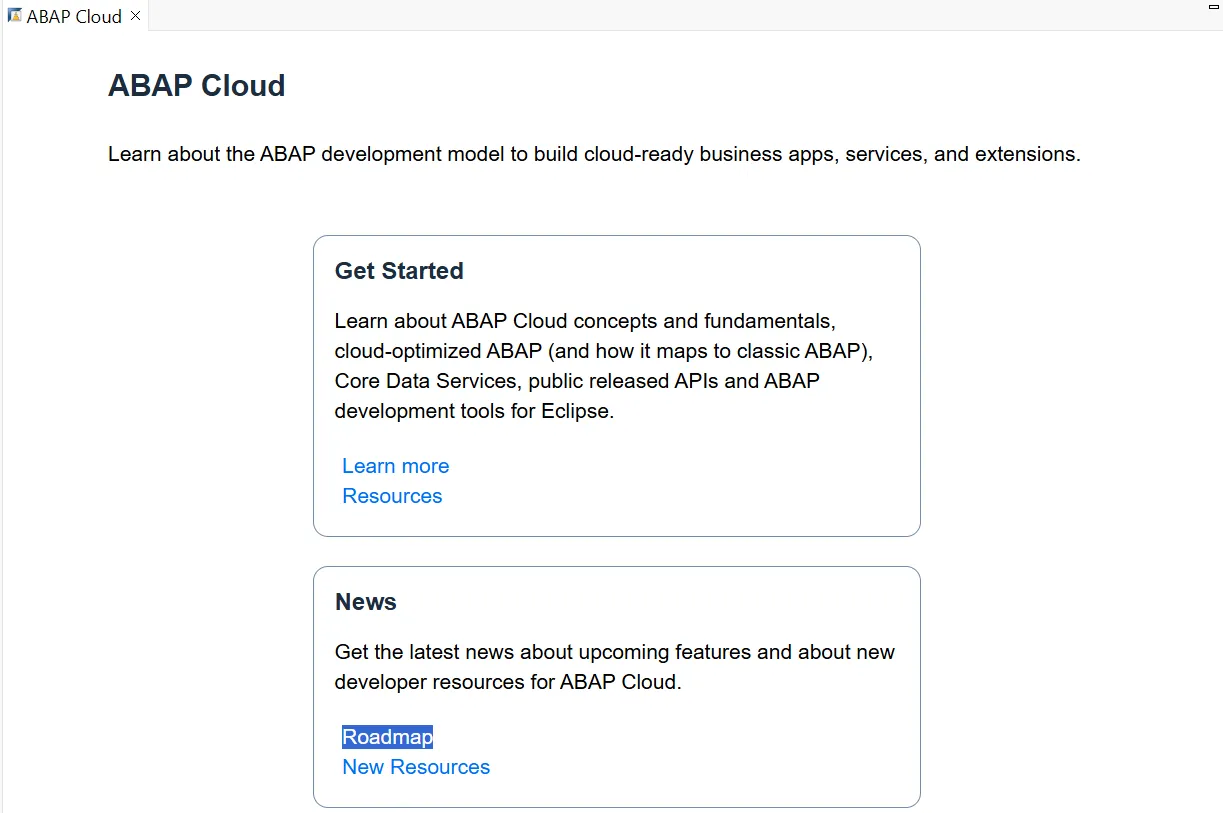Click 'developer resources for ABAP Cloud' text
Viewport: 1223px width, 813px height.
click(507, 682)
